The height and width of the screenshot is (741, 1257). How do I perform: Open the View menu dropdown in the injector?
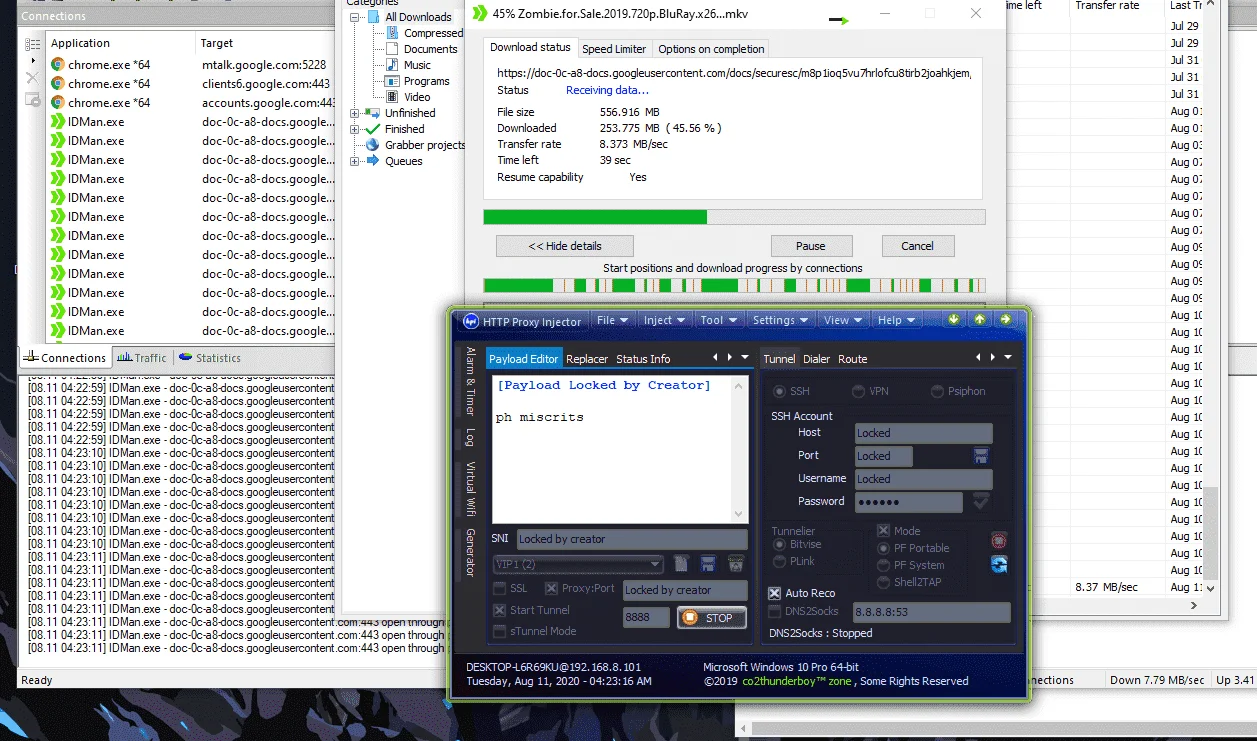coord(843,320)
